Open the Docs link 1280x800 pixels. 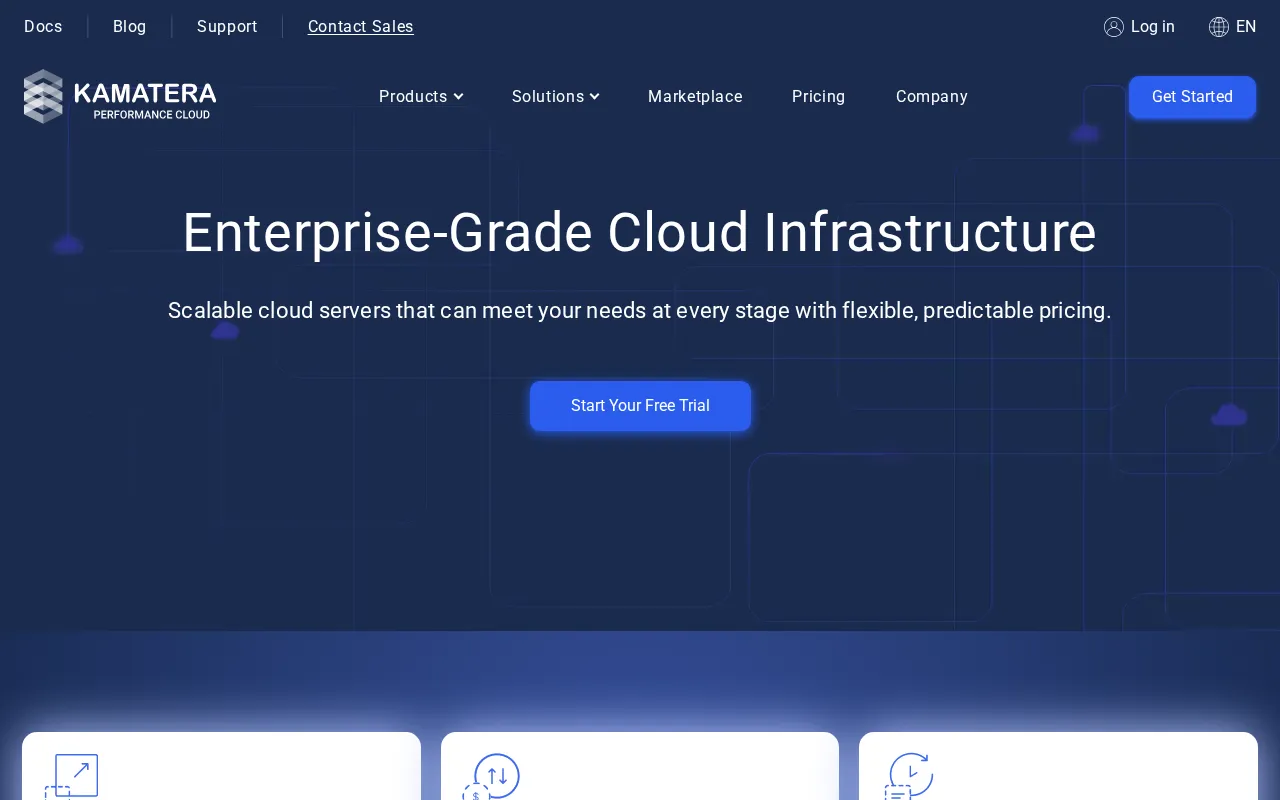coord(43,27)
